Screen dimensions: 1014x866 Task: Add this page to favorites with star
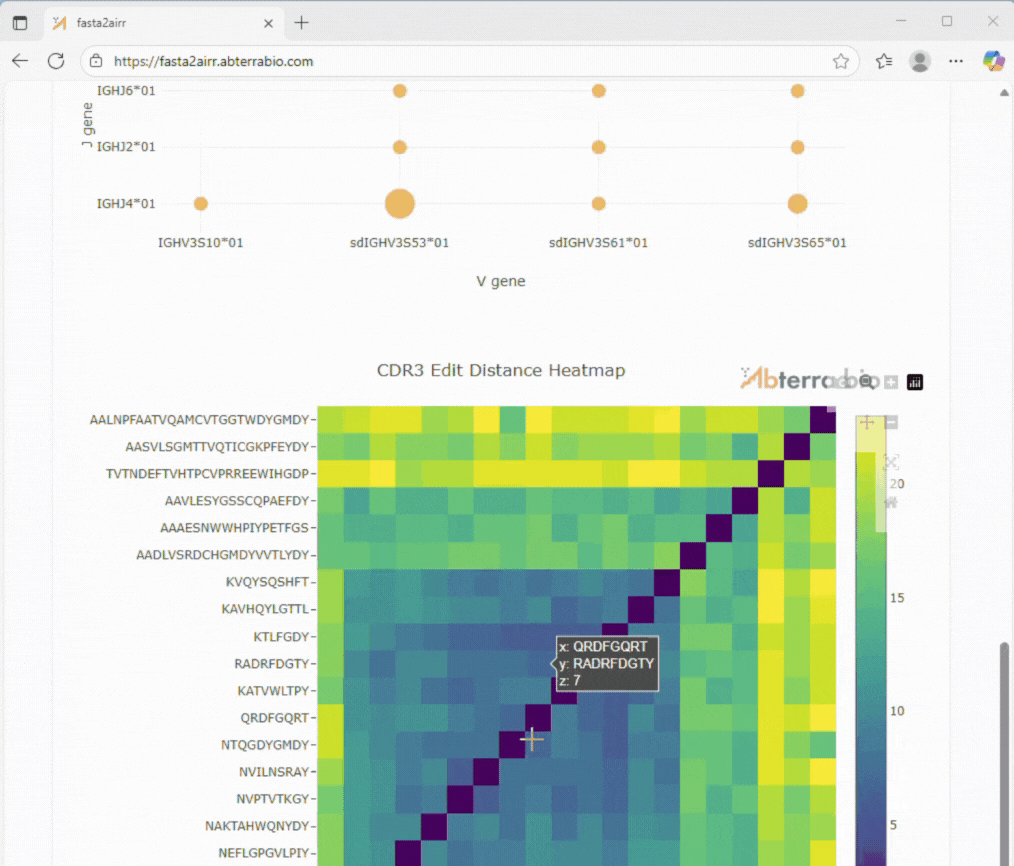[x=841, y=61]
